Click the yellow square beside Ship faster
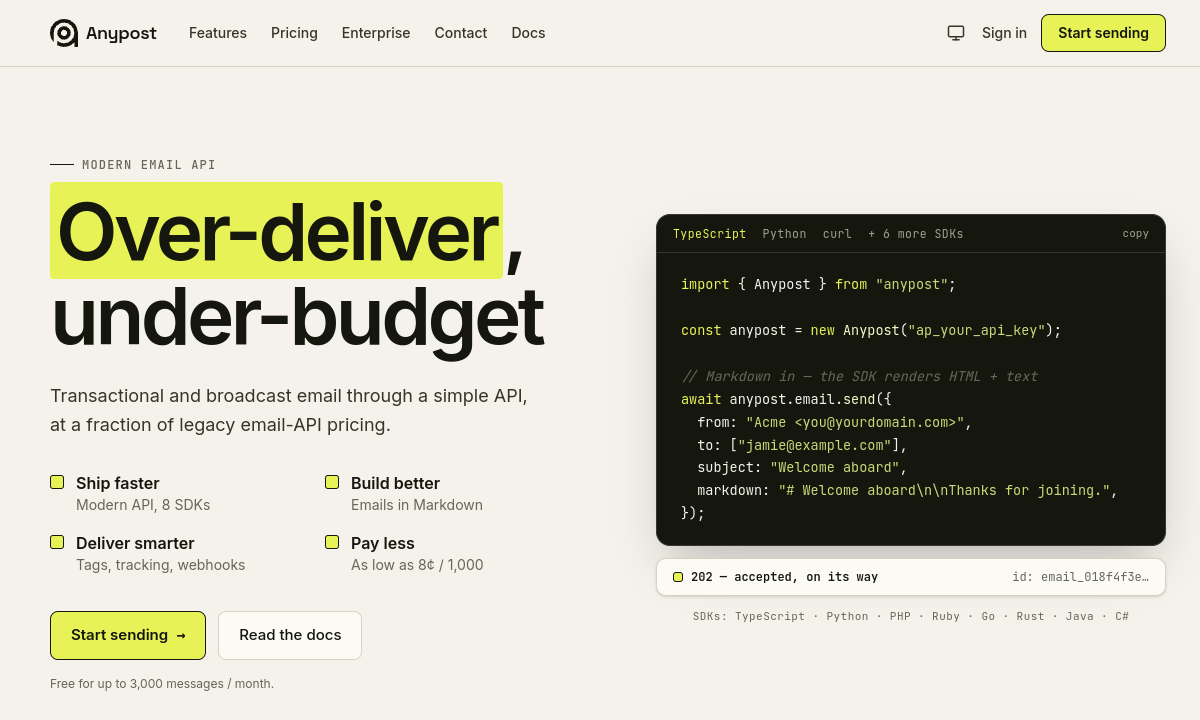 point(57,482)
